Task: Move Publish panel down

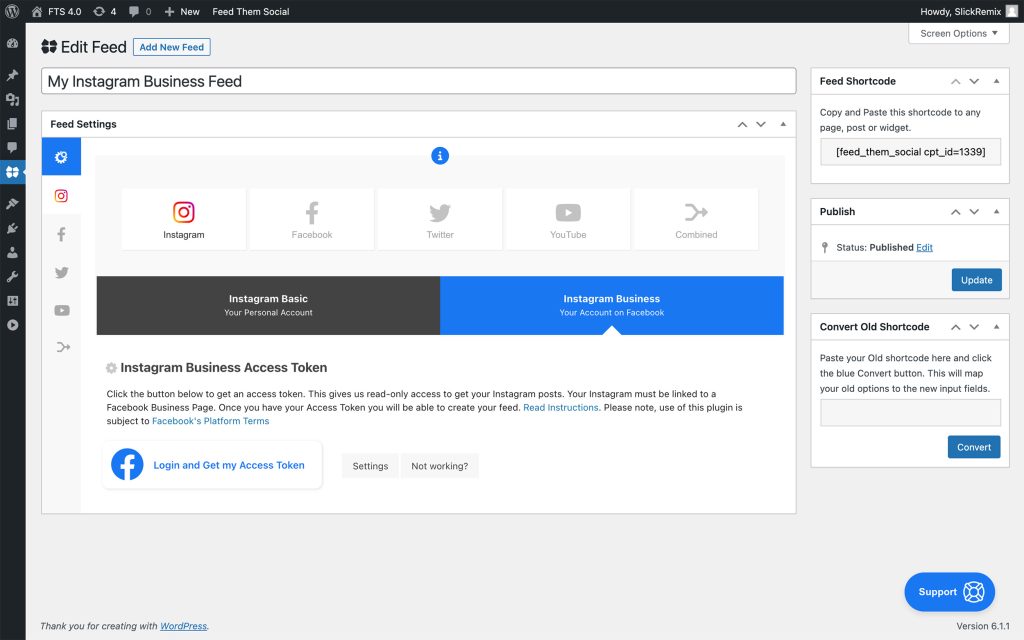Action: [974, 212]
